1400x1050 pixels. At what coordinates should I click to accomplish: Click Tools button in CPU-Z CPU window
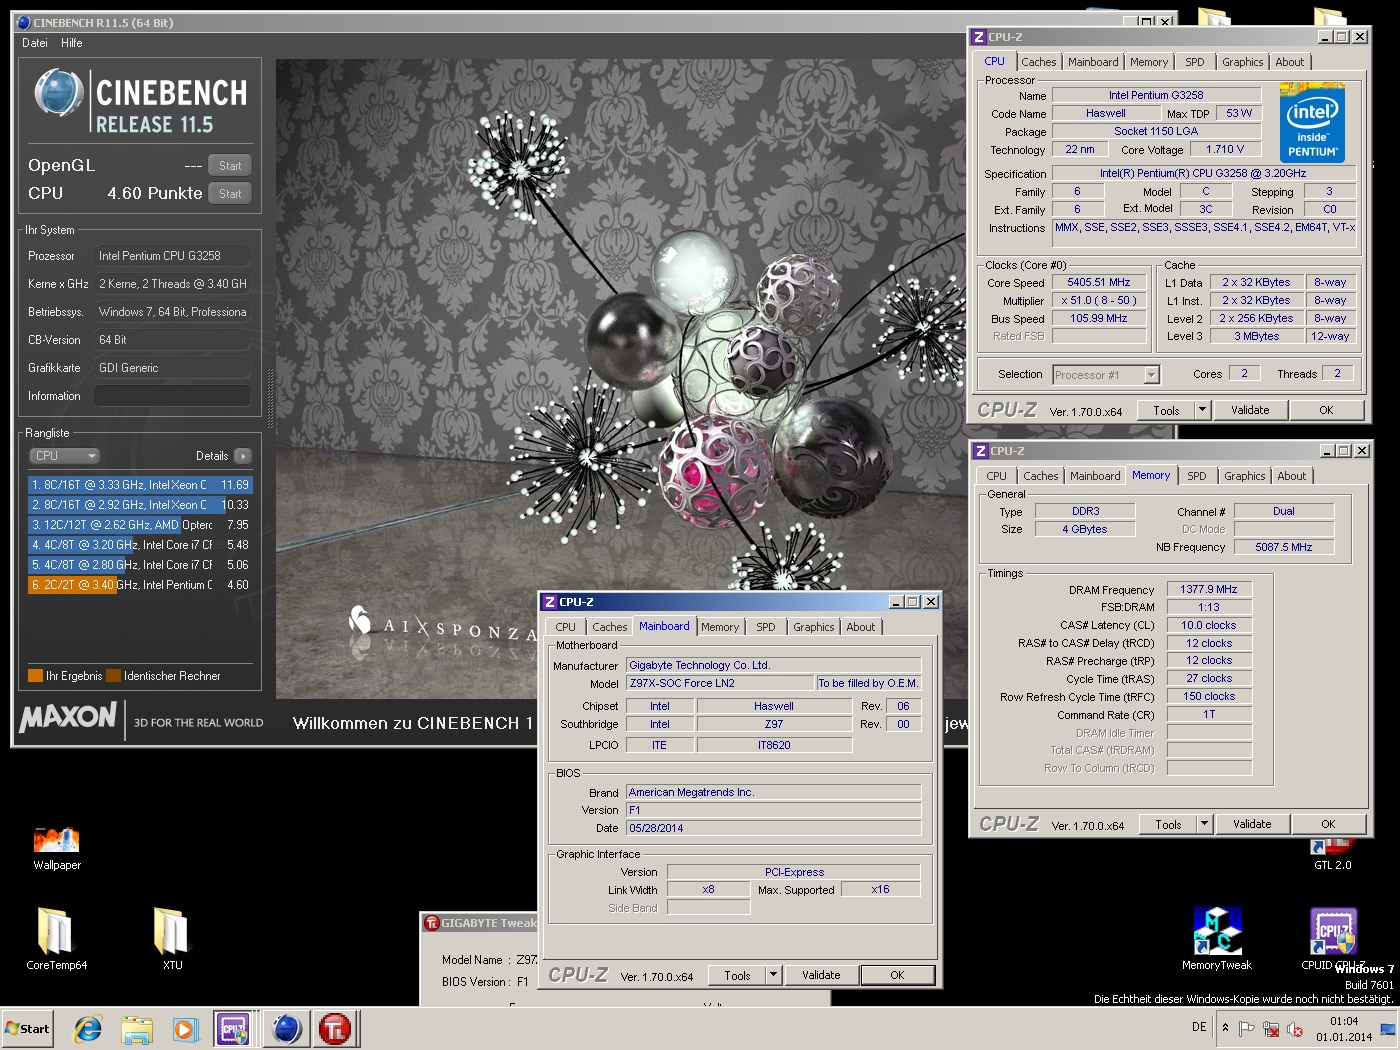(1166, 410)
